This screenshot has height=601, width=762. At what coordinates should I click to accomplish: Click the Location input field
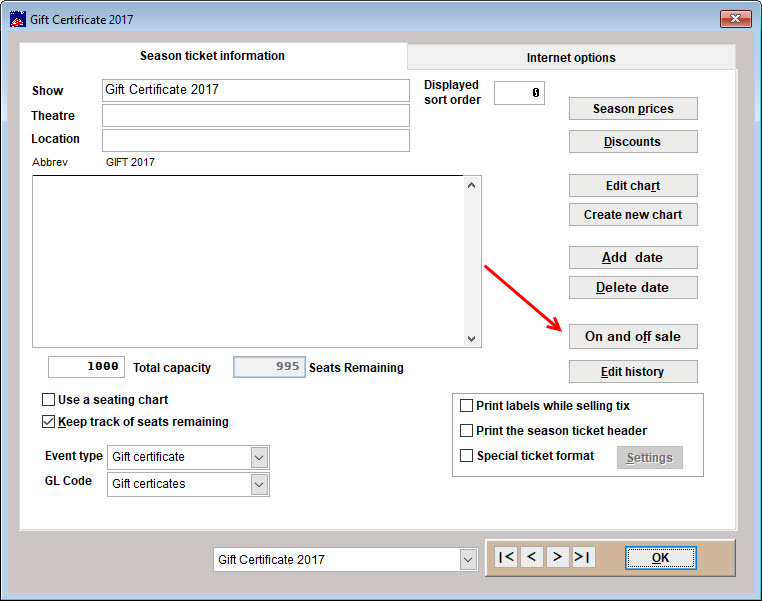click(256, 140)
